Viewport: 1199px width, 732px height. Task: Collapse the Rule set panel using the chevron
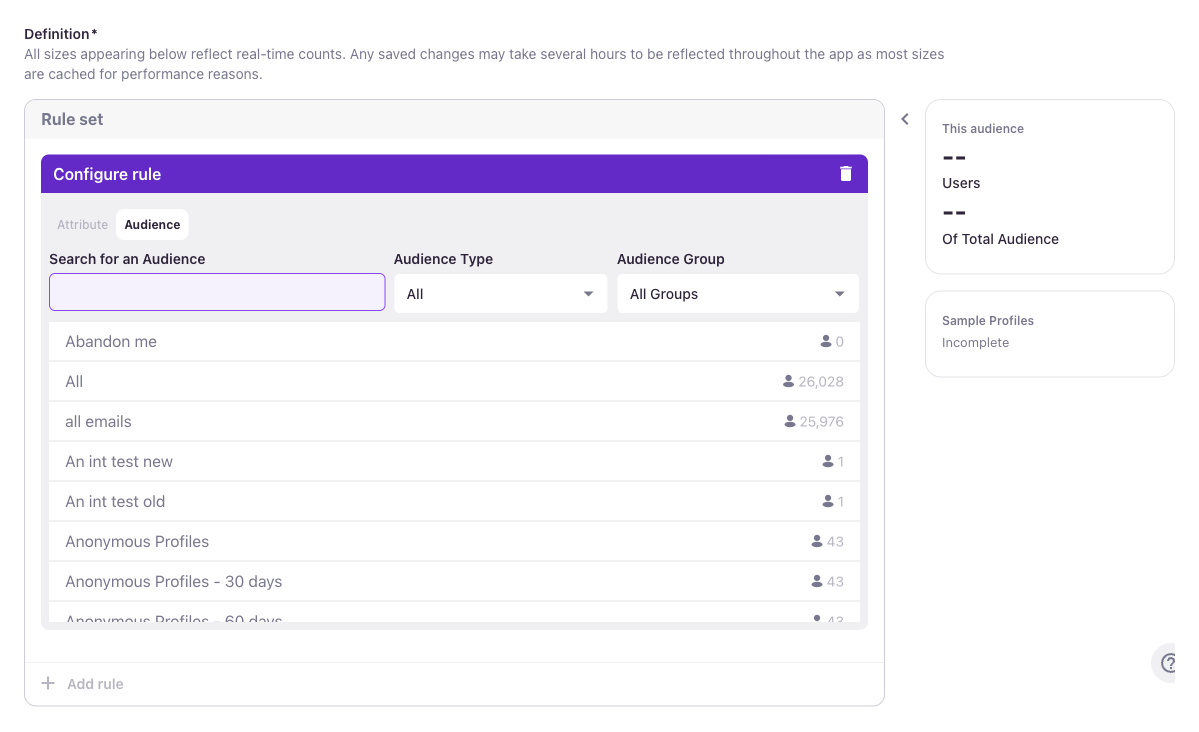point(904,118)
